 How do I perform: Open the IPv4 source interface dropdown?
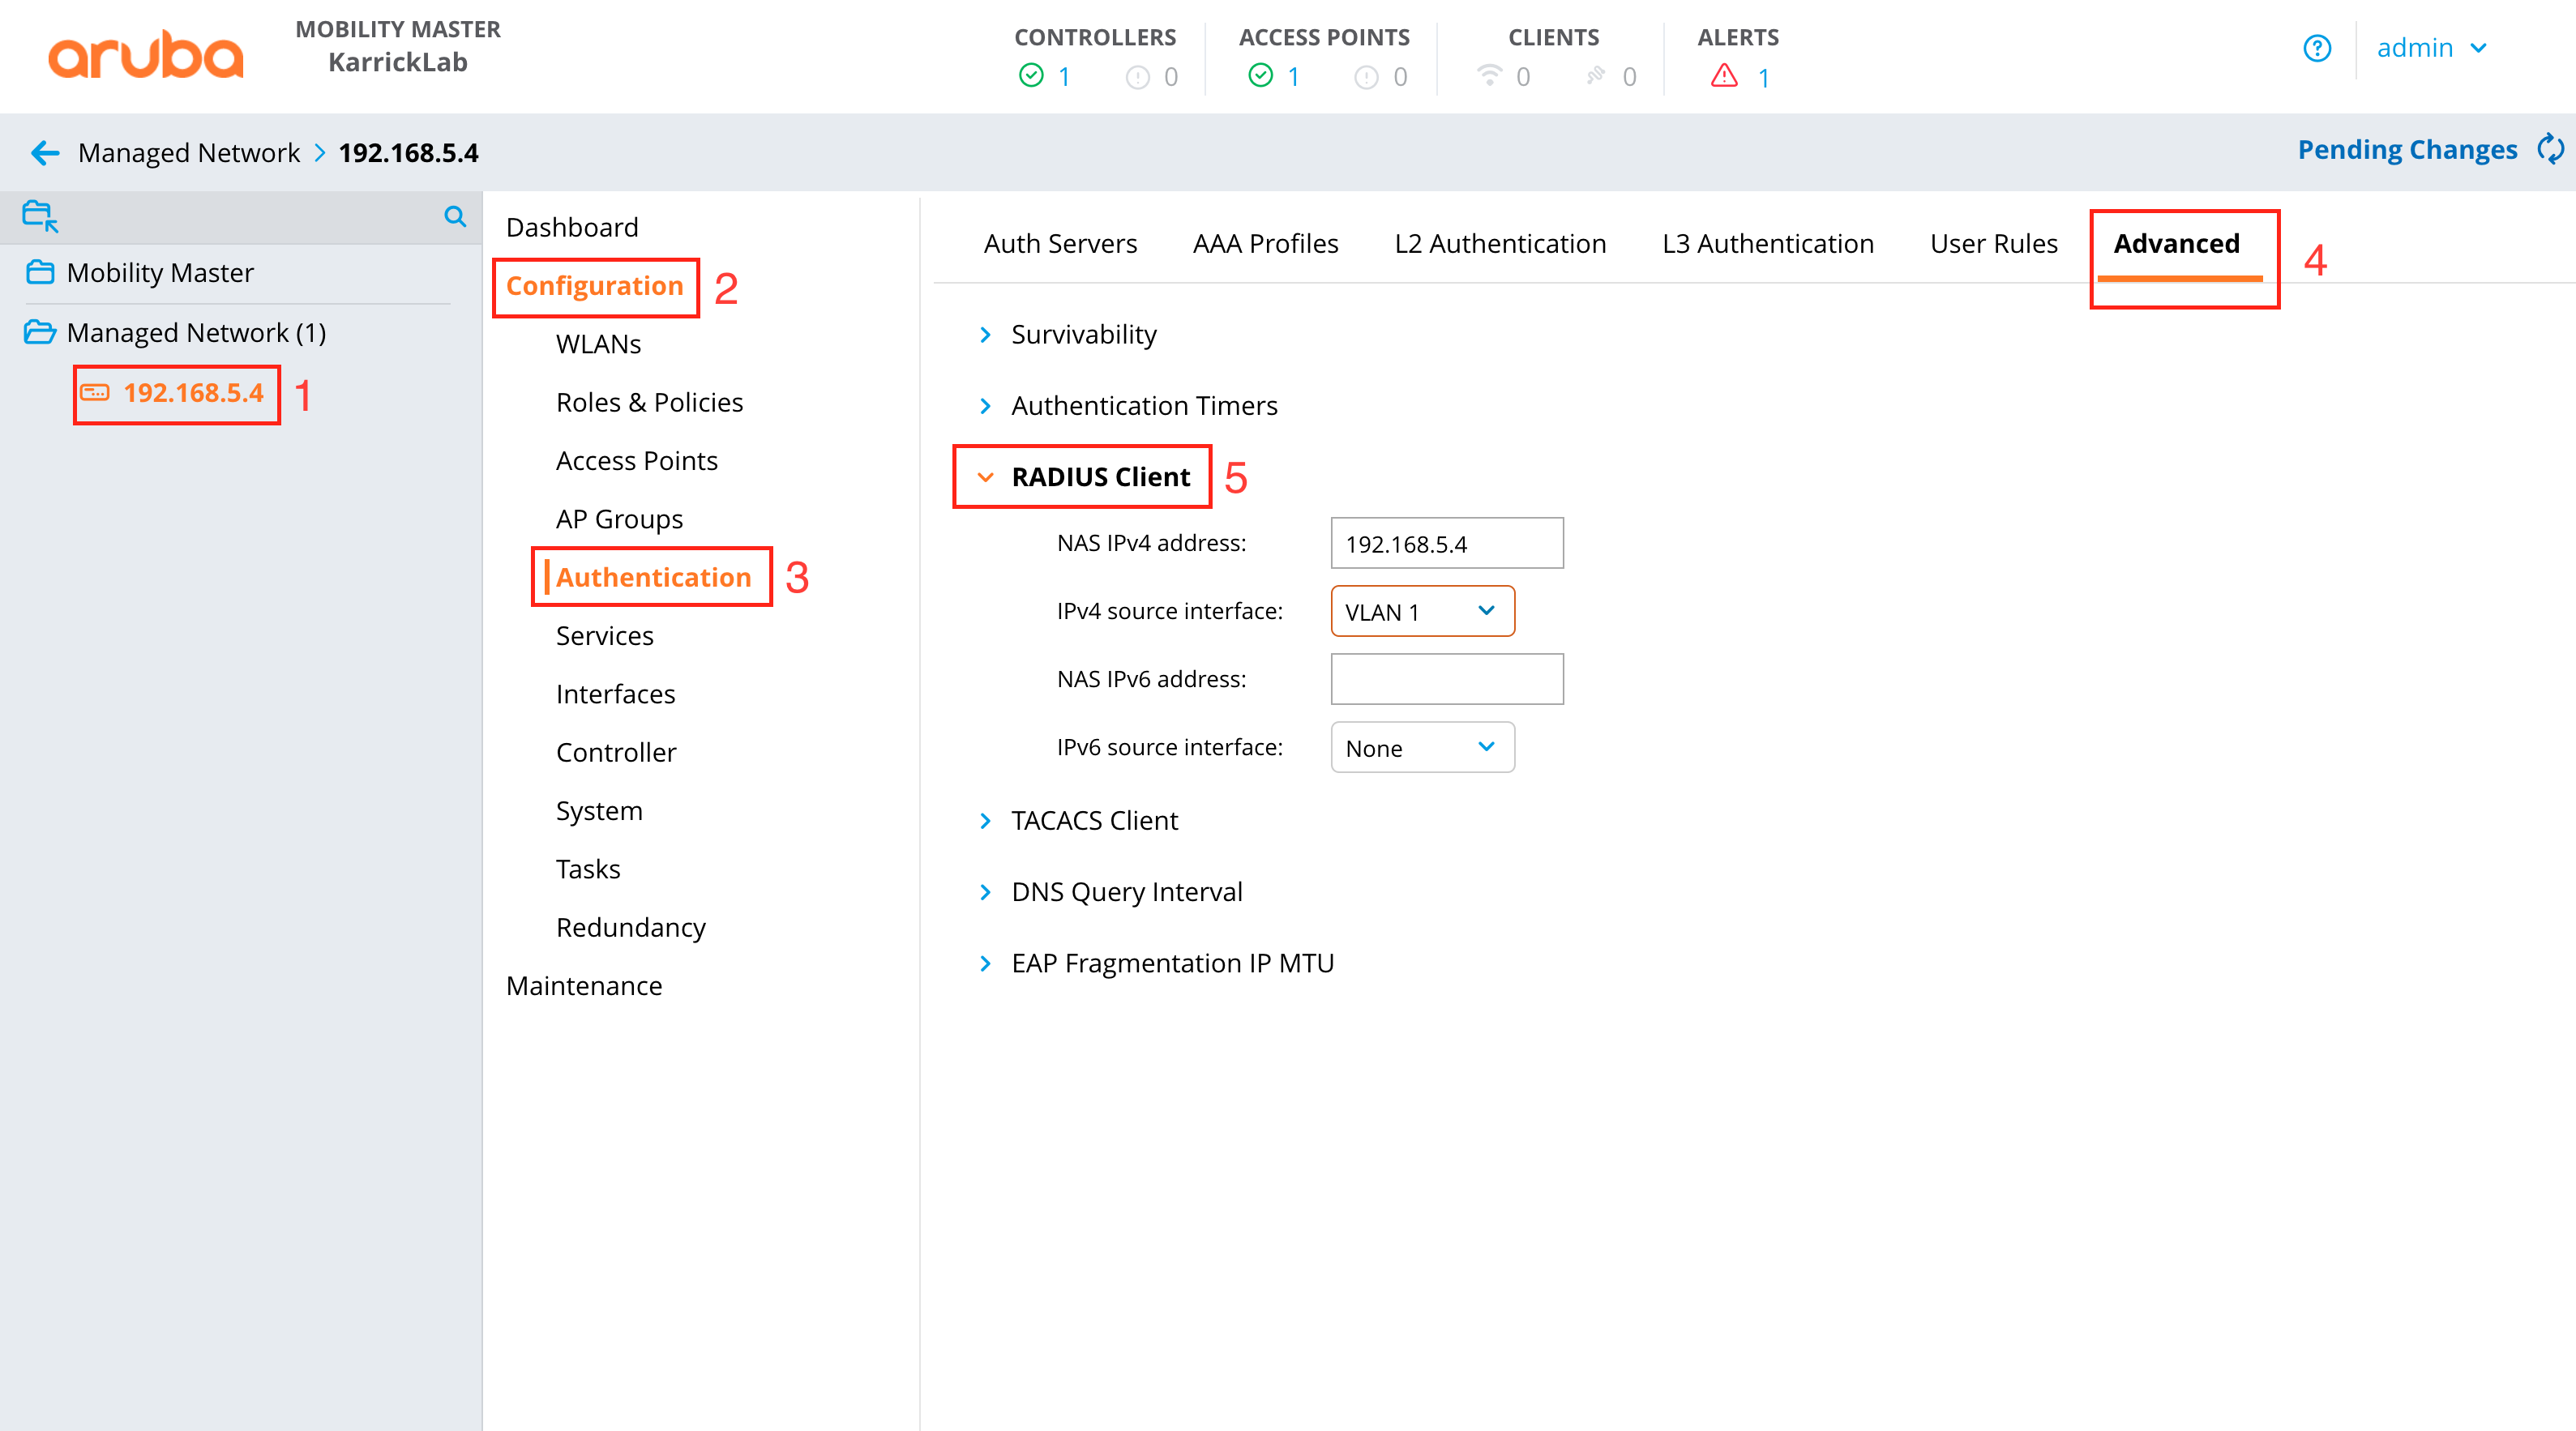click(1421, 611)
